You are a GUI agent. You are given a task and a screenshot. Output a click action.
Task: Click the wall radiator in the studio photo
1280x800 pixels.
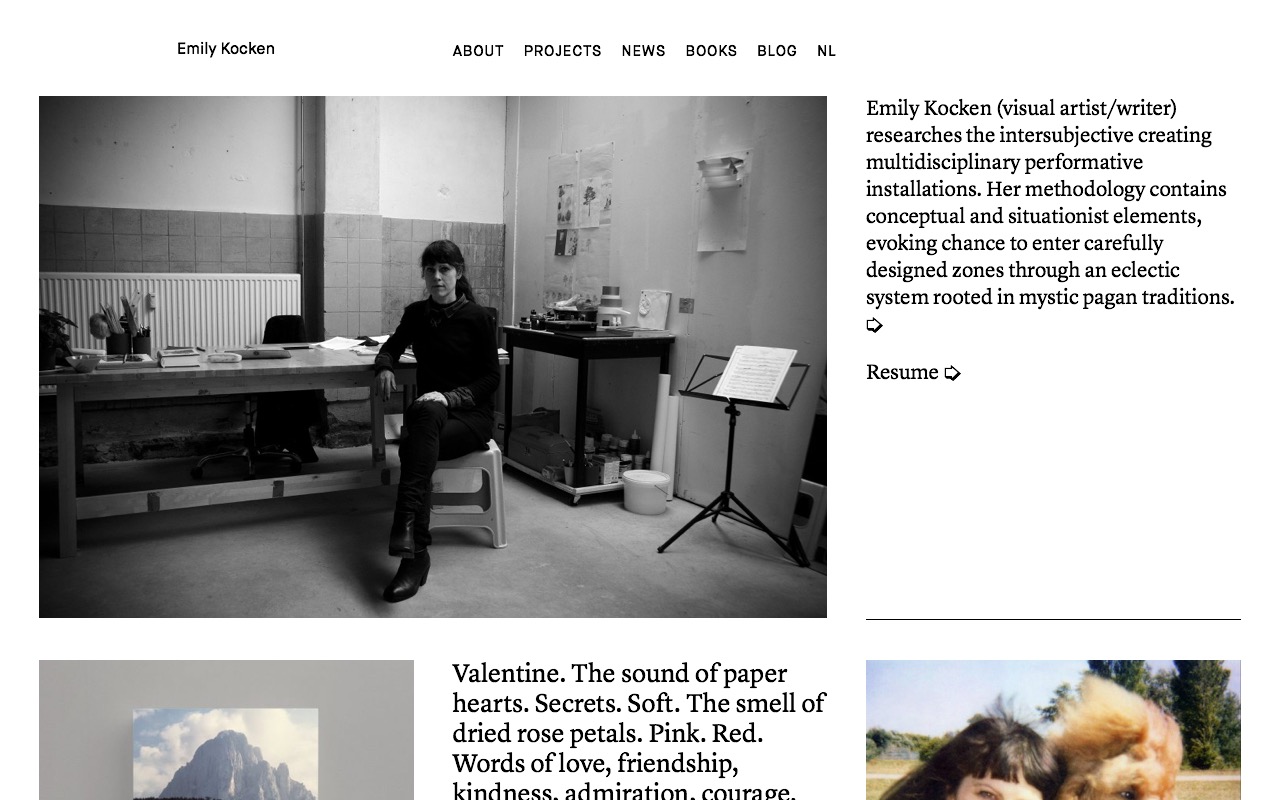click(x=170, y=311)
